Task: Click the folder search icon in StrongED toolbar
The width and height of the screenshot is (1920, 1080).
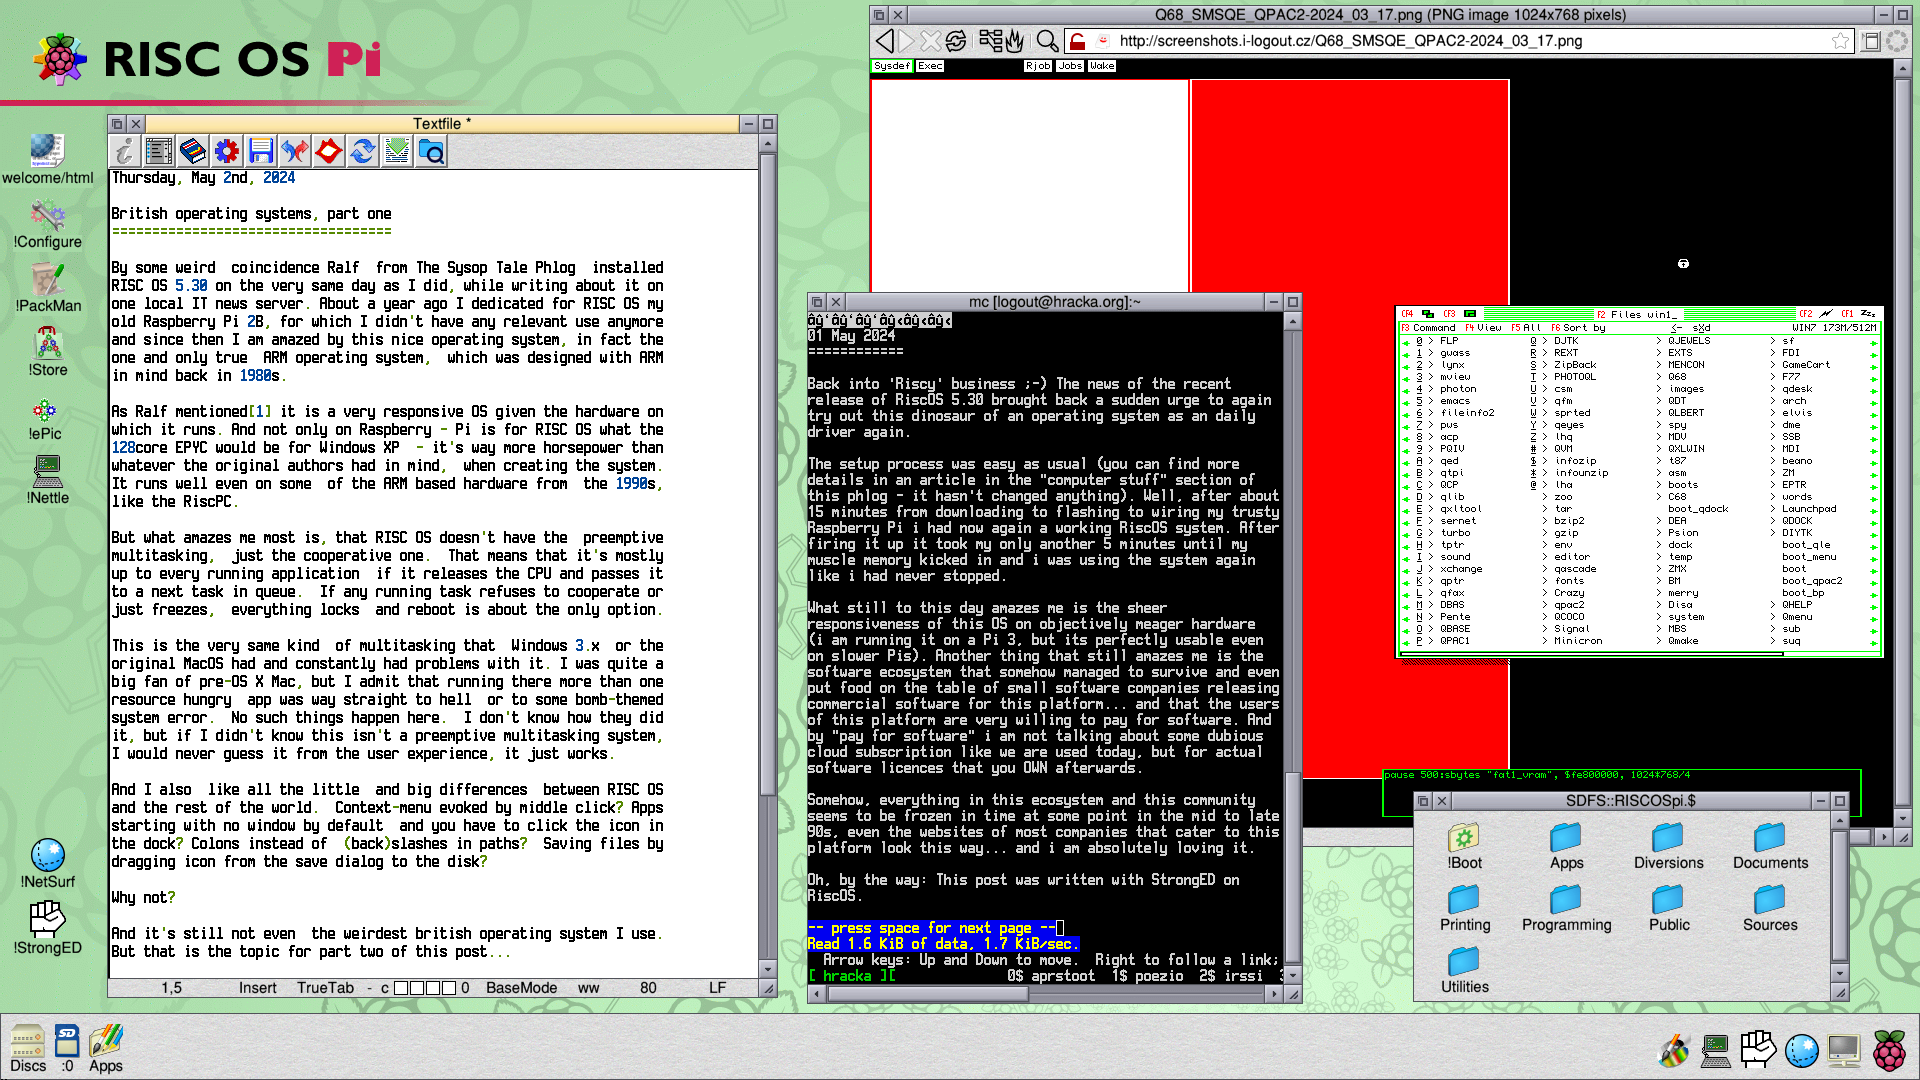Action: (x=431, y=151)
